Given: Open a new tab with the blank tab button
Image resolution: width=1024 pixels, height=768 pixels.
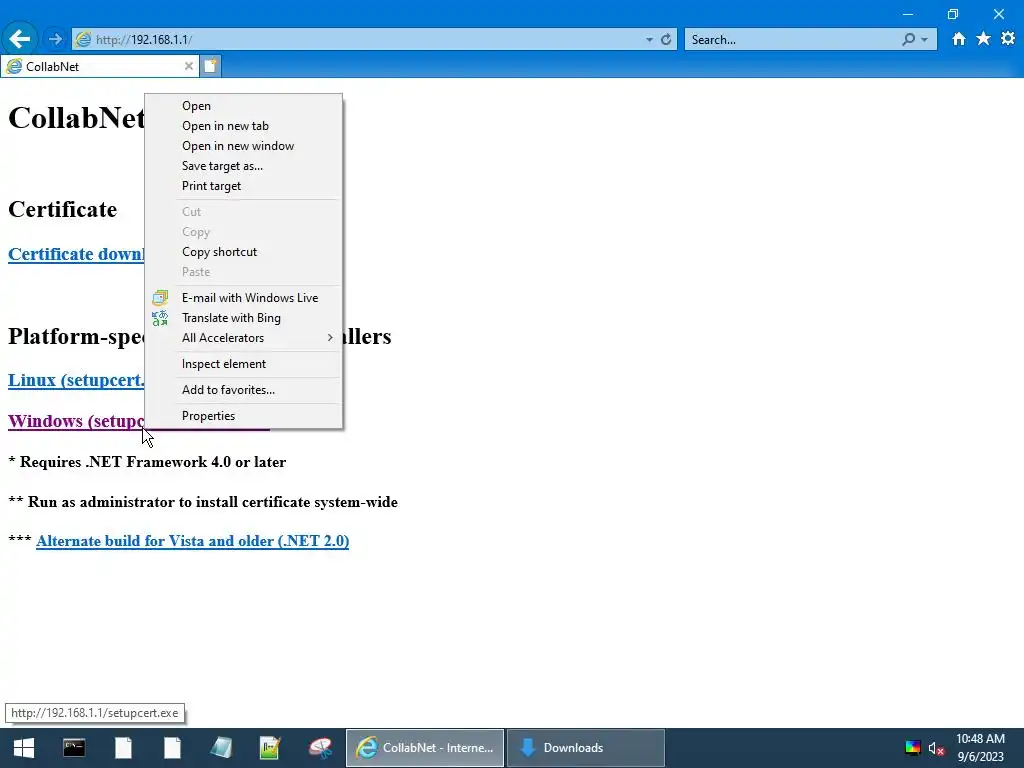Looking at the screenshot, I should (x=210, y=66).
